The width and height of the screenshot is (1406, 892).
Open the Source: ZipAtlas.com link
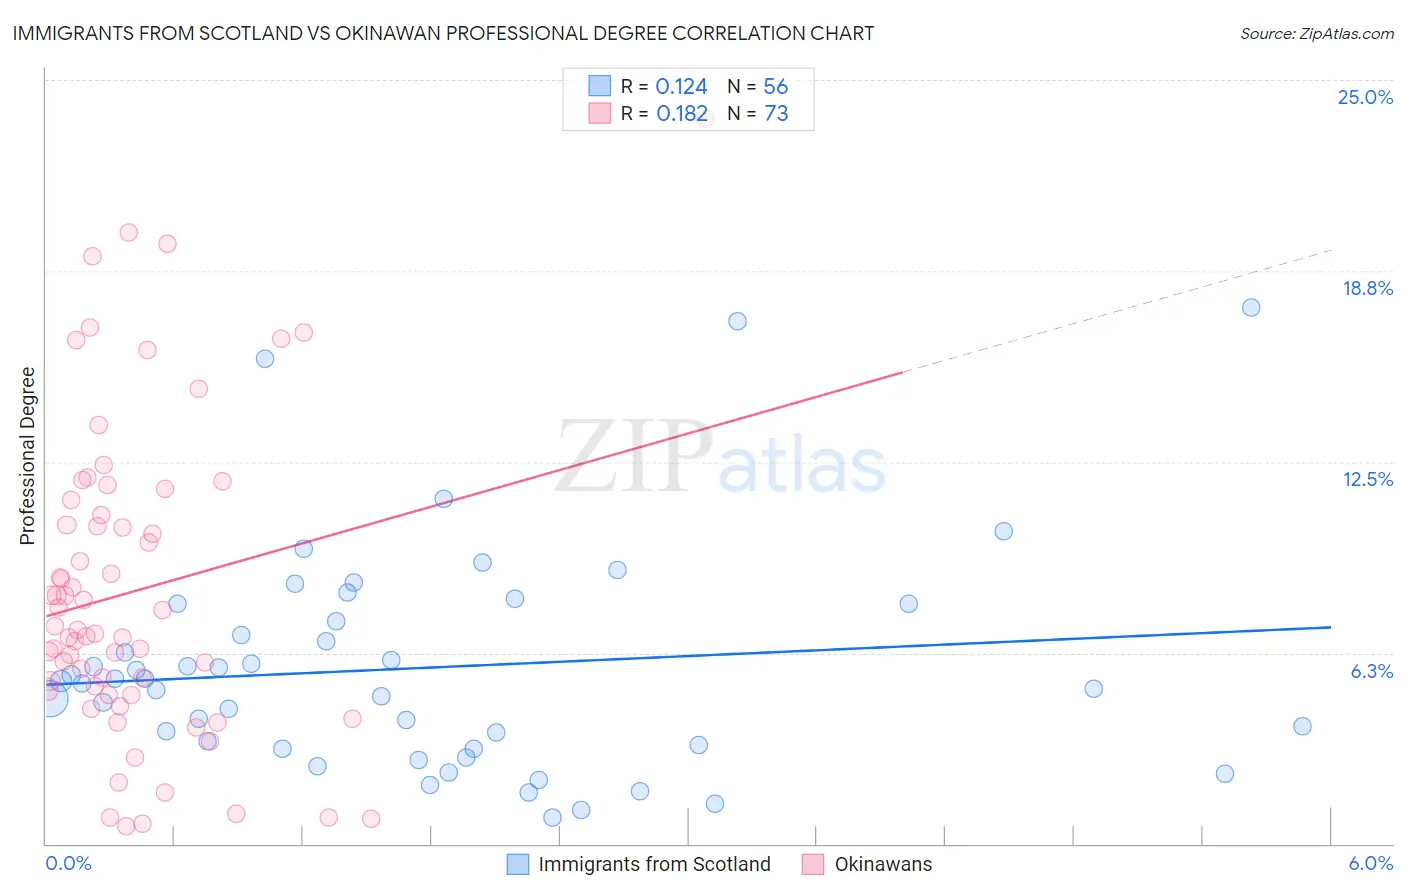tap(1317, 33)
